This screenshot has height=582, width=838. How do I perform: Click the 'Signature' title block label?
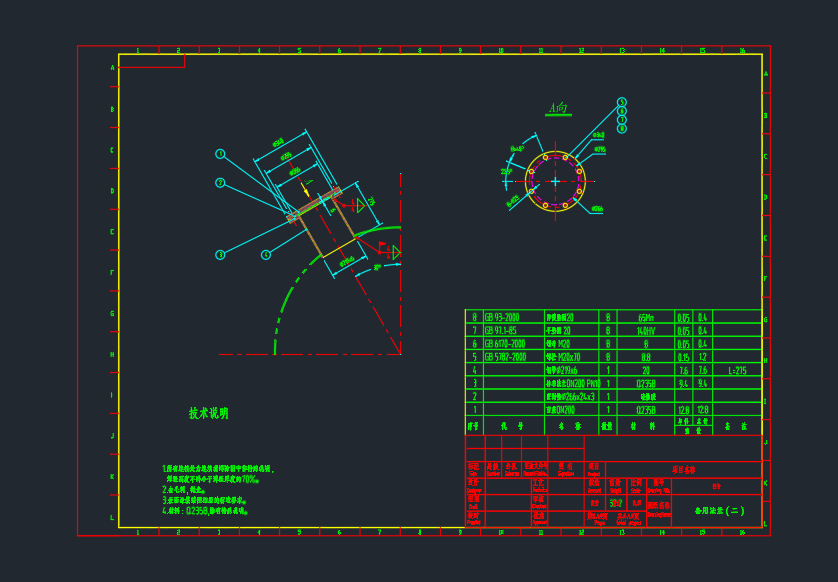[x=565, y=474]
